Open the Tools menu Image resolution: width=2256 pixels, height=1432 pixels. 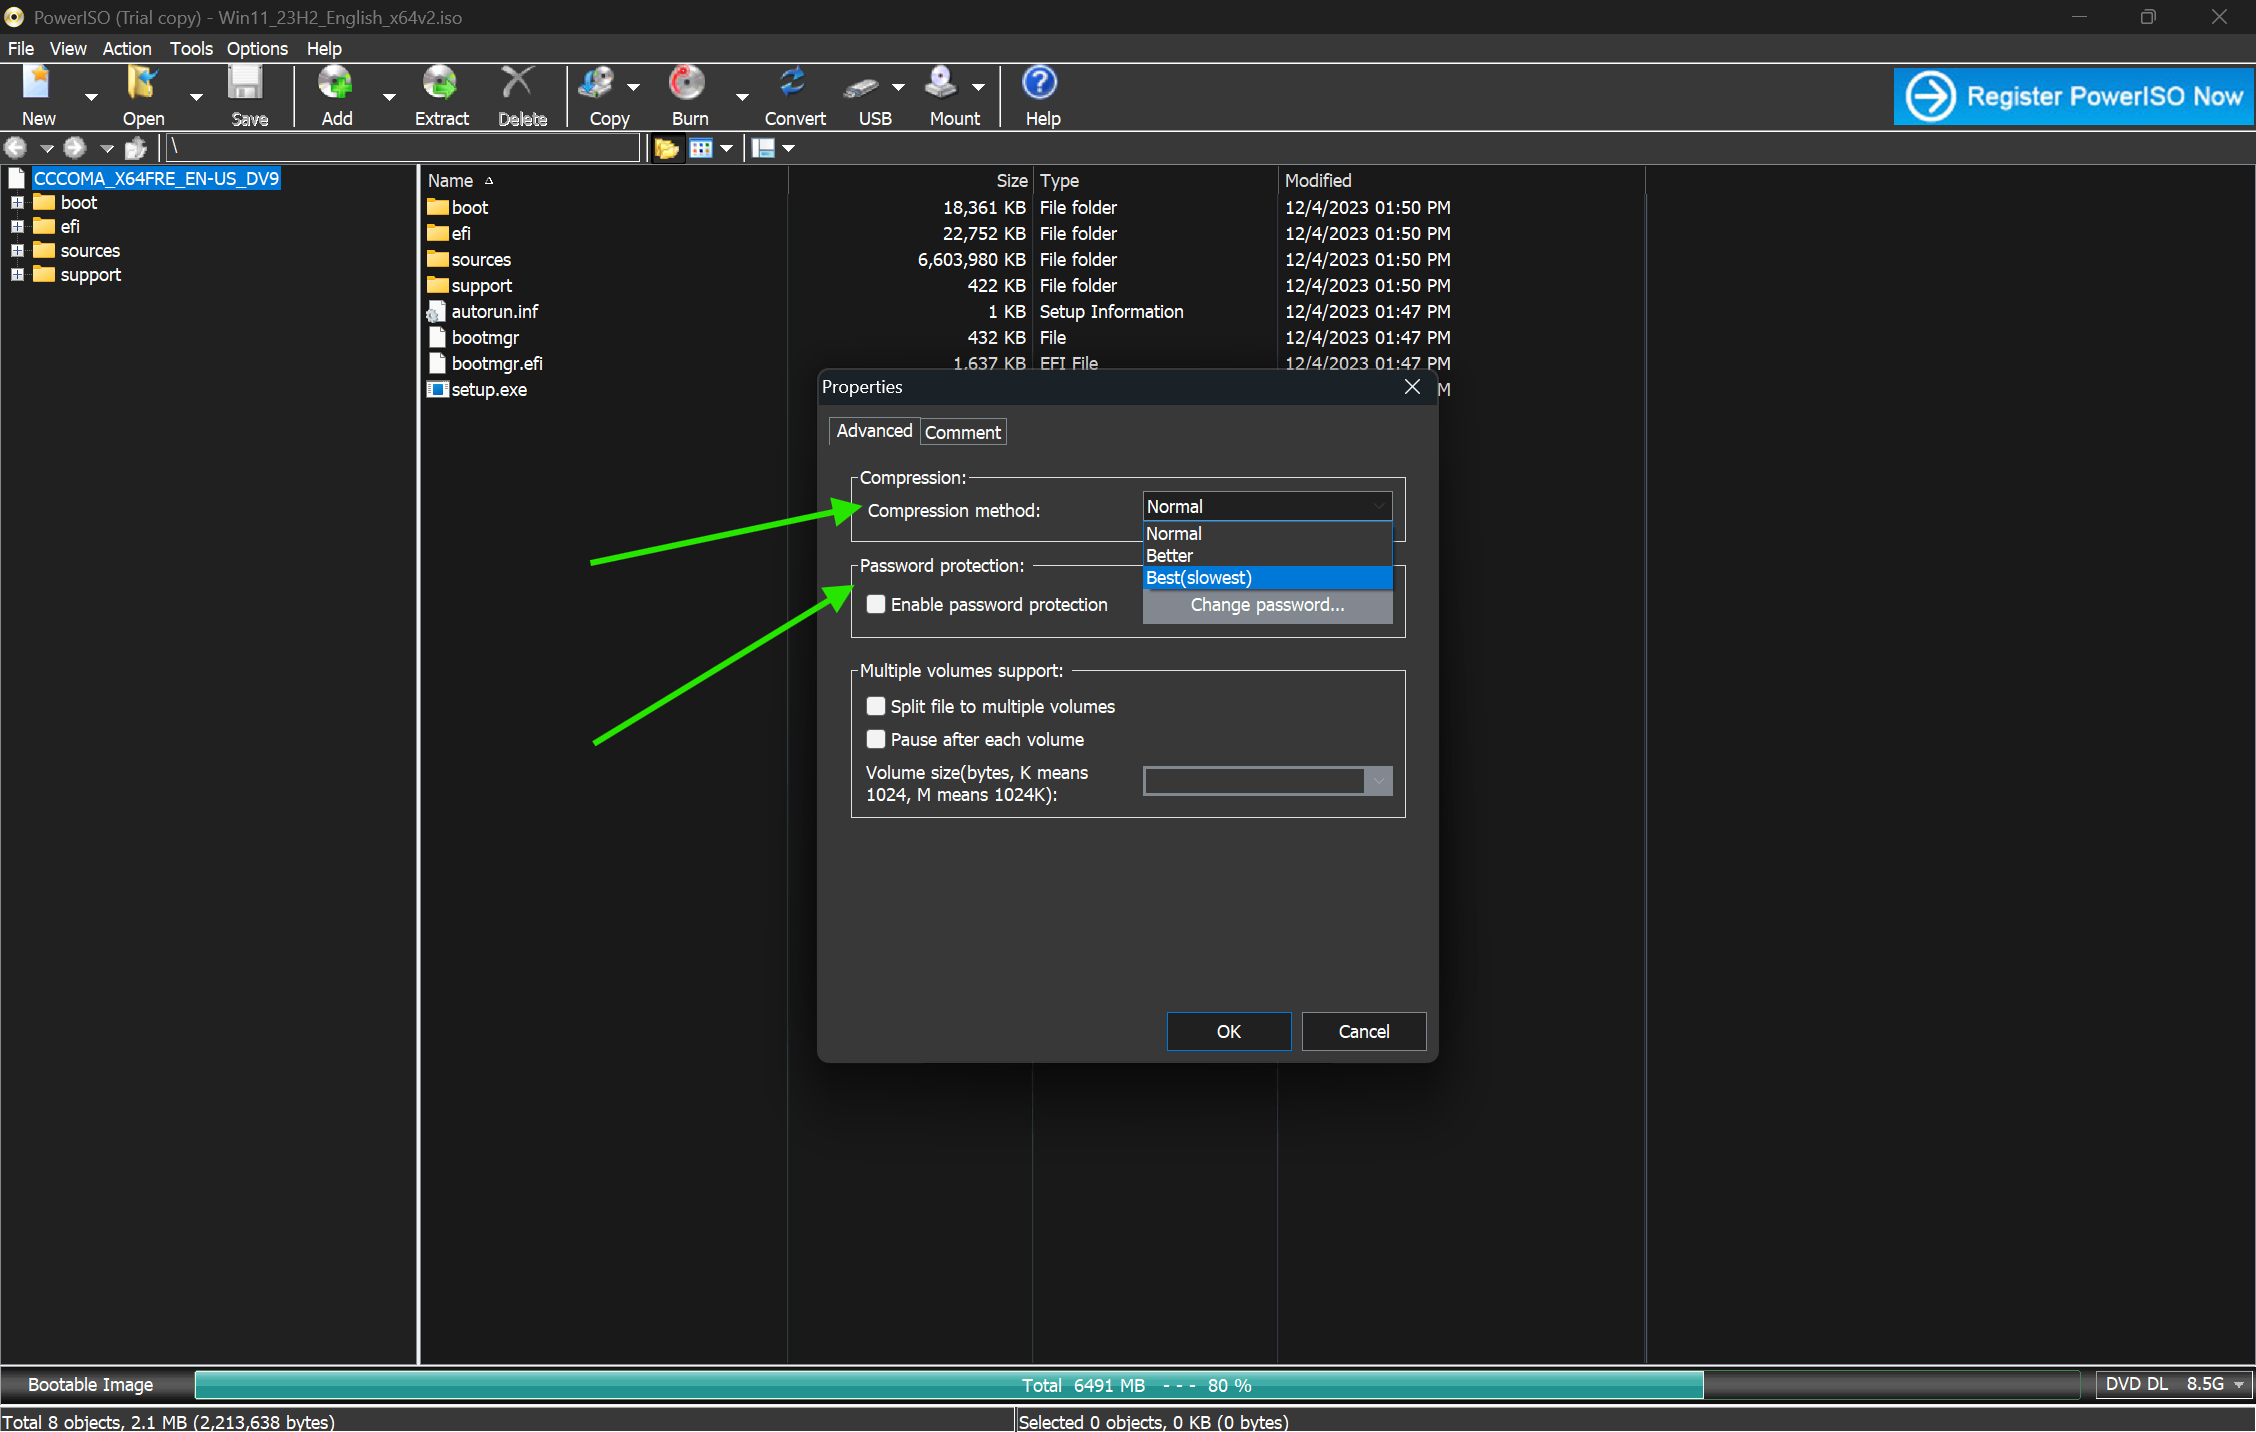pos(190,48)
